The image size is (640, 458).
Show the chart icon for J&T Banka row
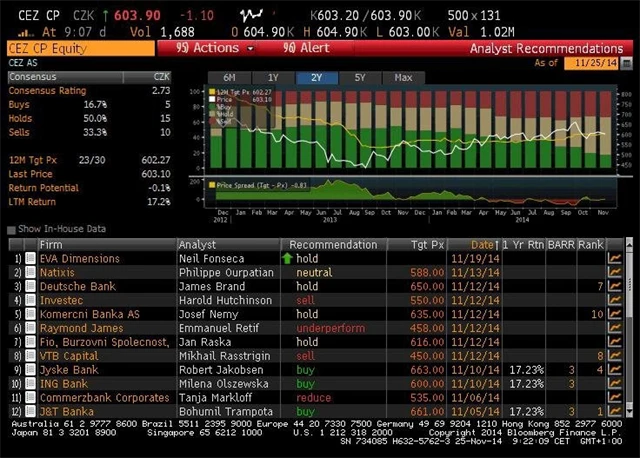(614, 411)
